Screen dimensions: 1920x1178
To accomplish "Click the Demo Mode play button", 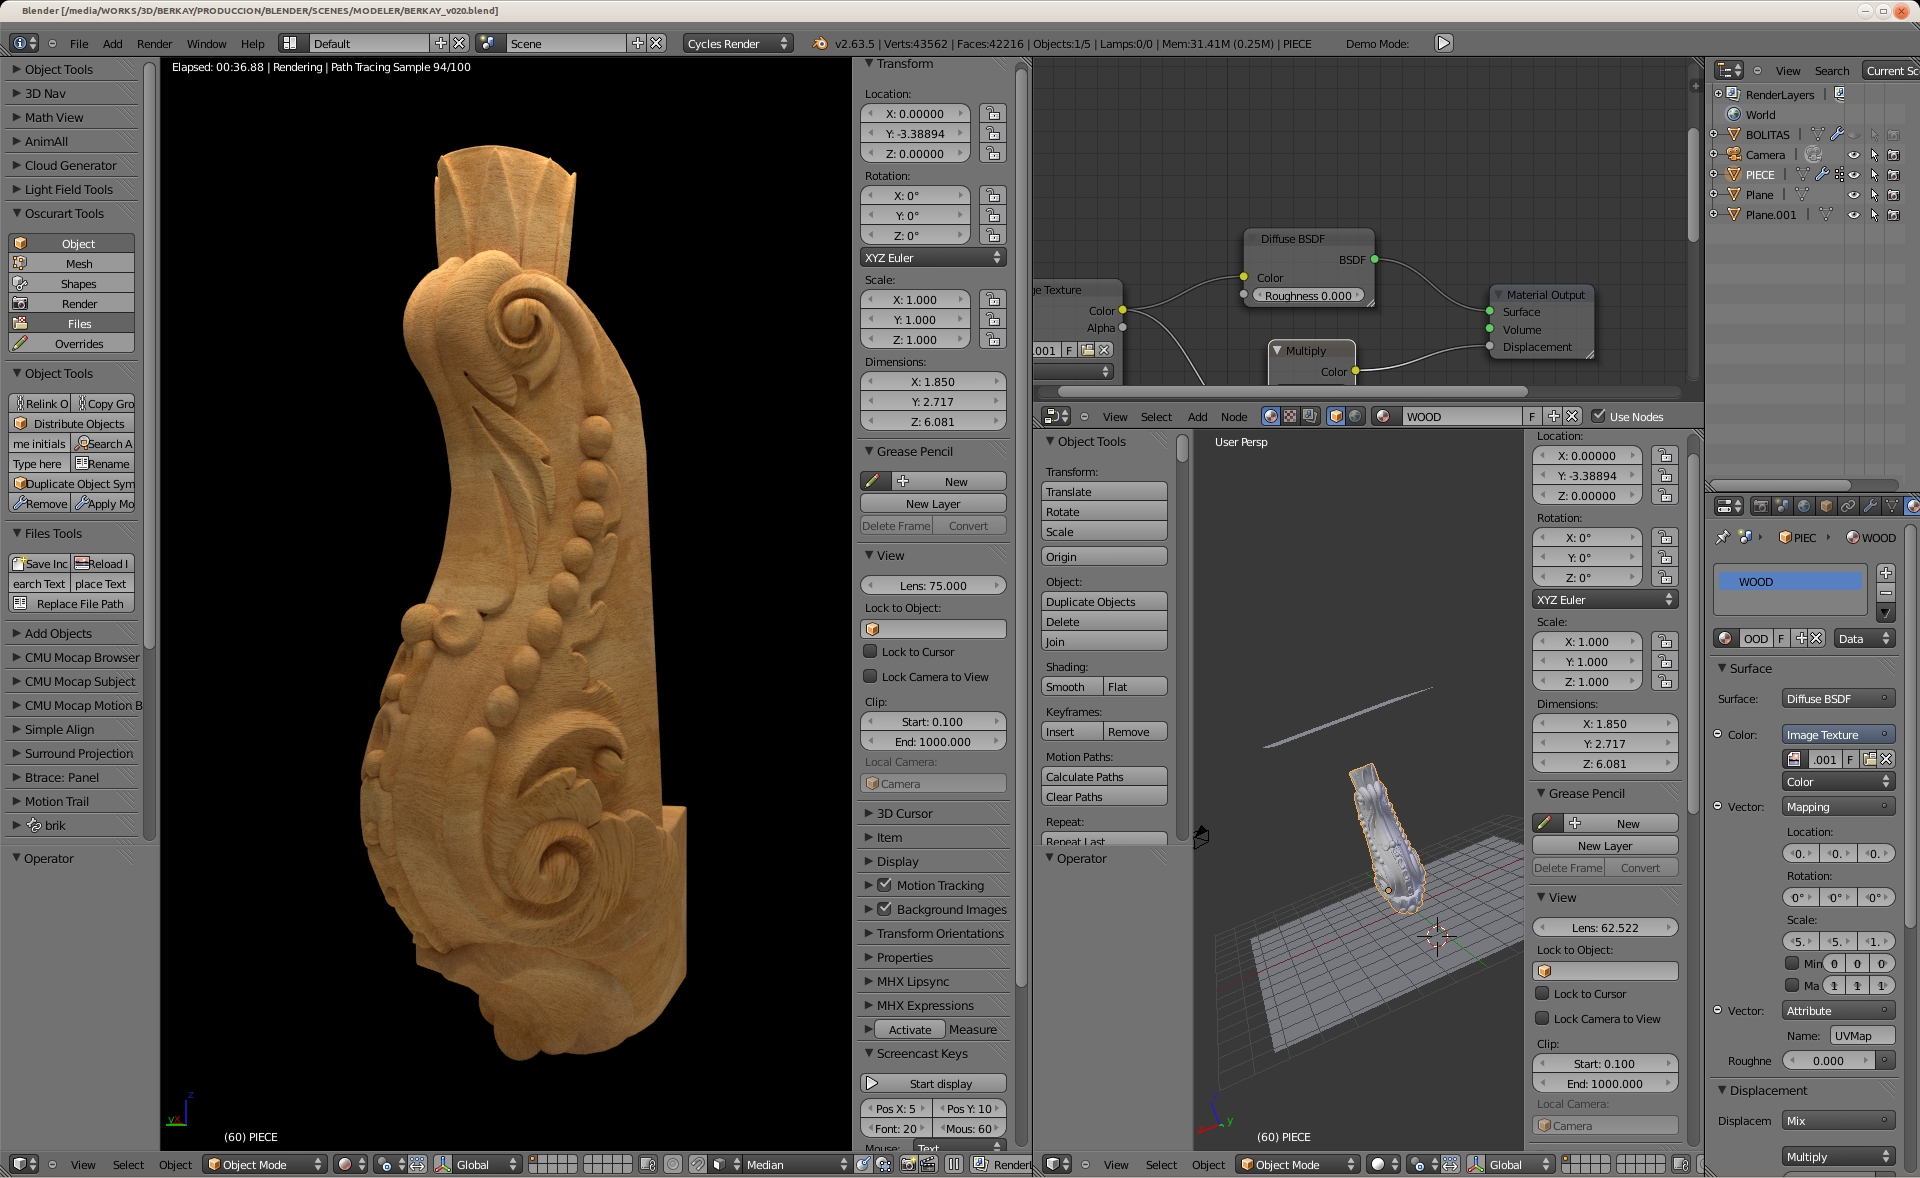I will (1443, 43).
